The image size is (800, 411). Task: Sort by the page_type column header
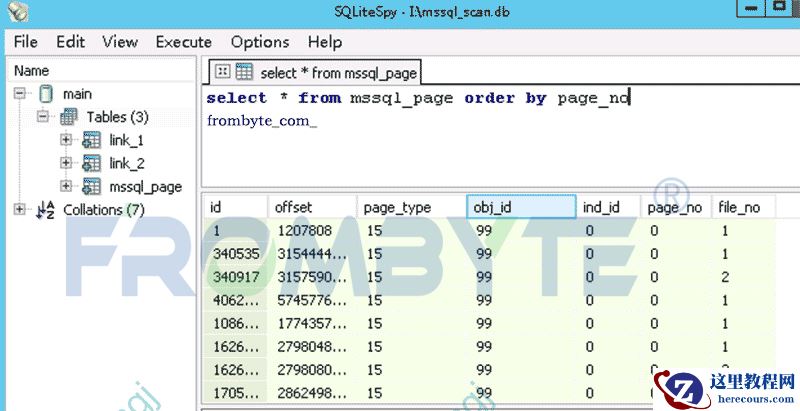click(412, 207)
